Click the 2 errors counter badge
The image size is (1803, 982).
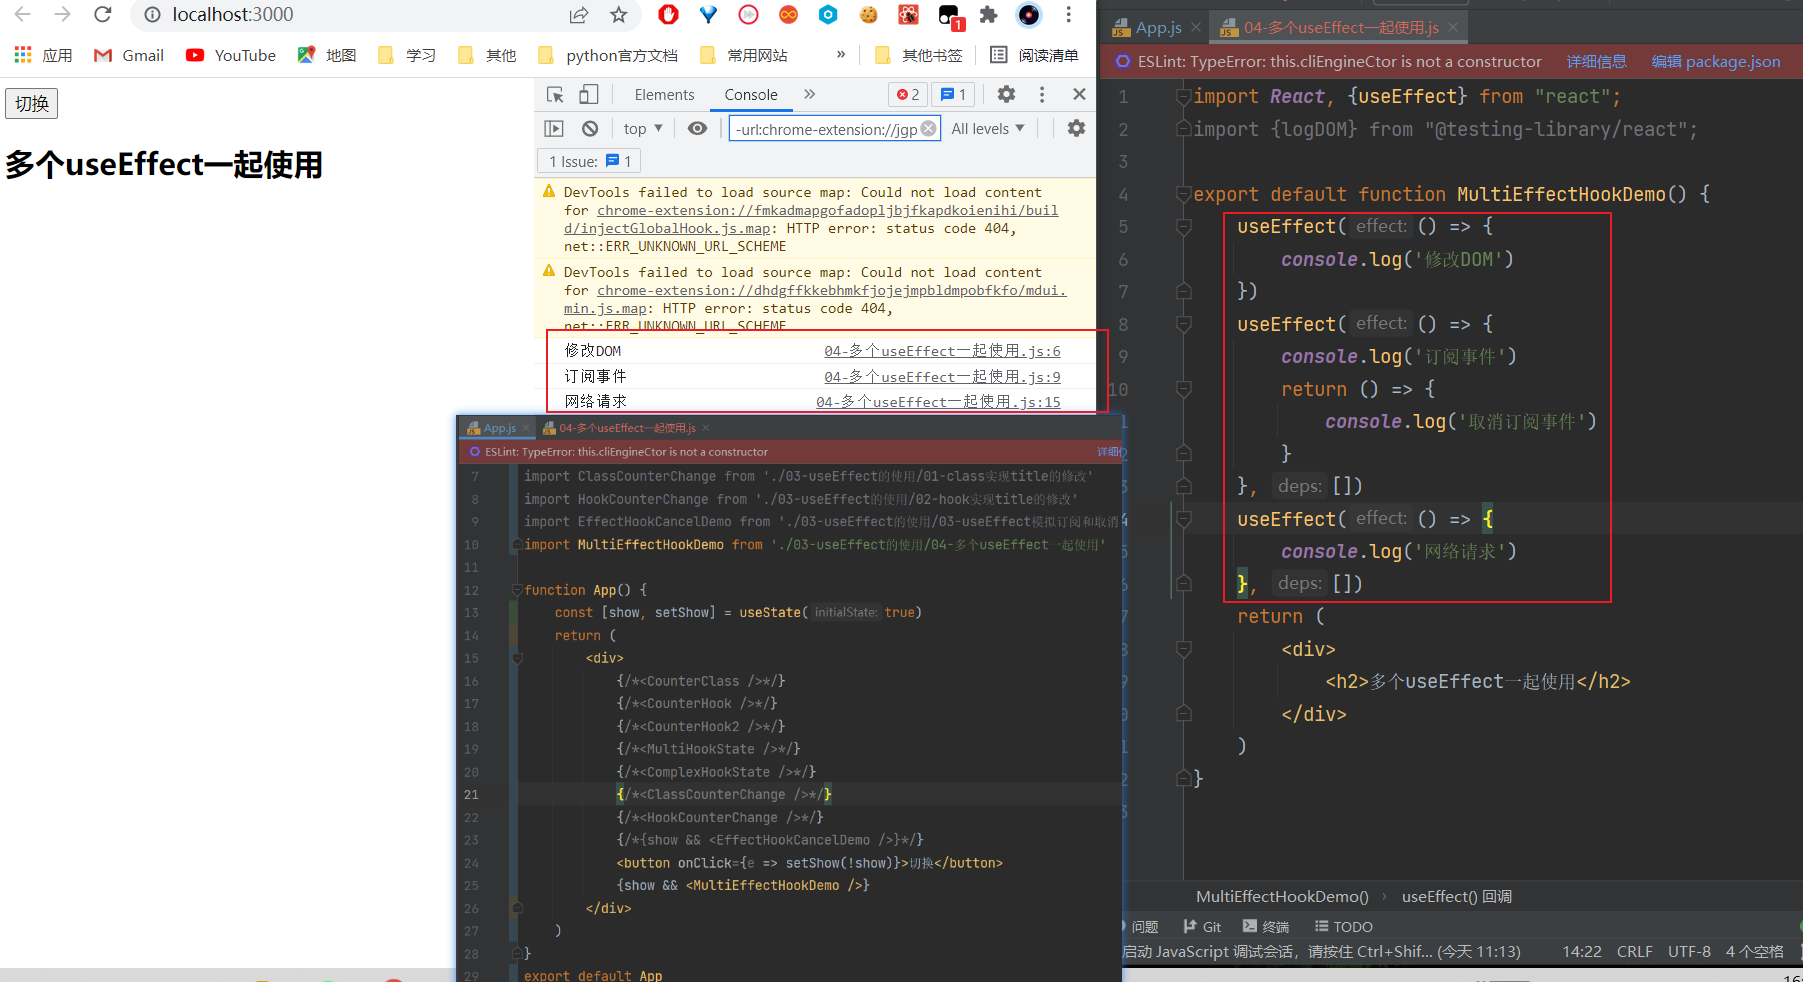coord(908,94)
